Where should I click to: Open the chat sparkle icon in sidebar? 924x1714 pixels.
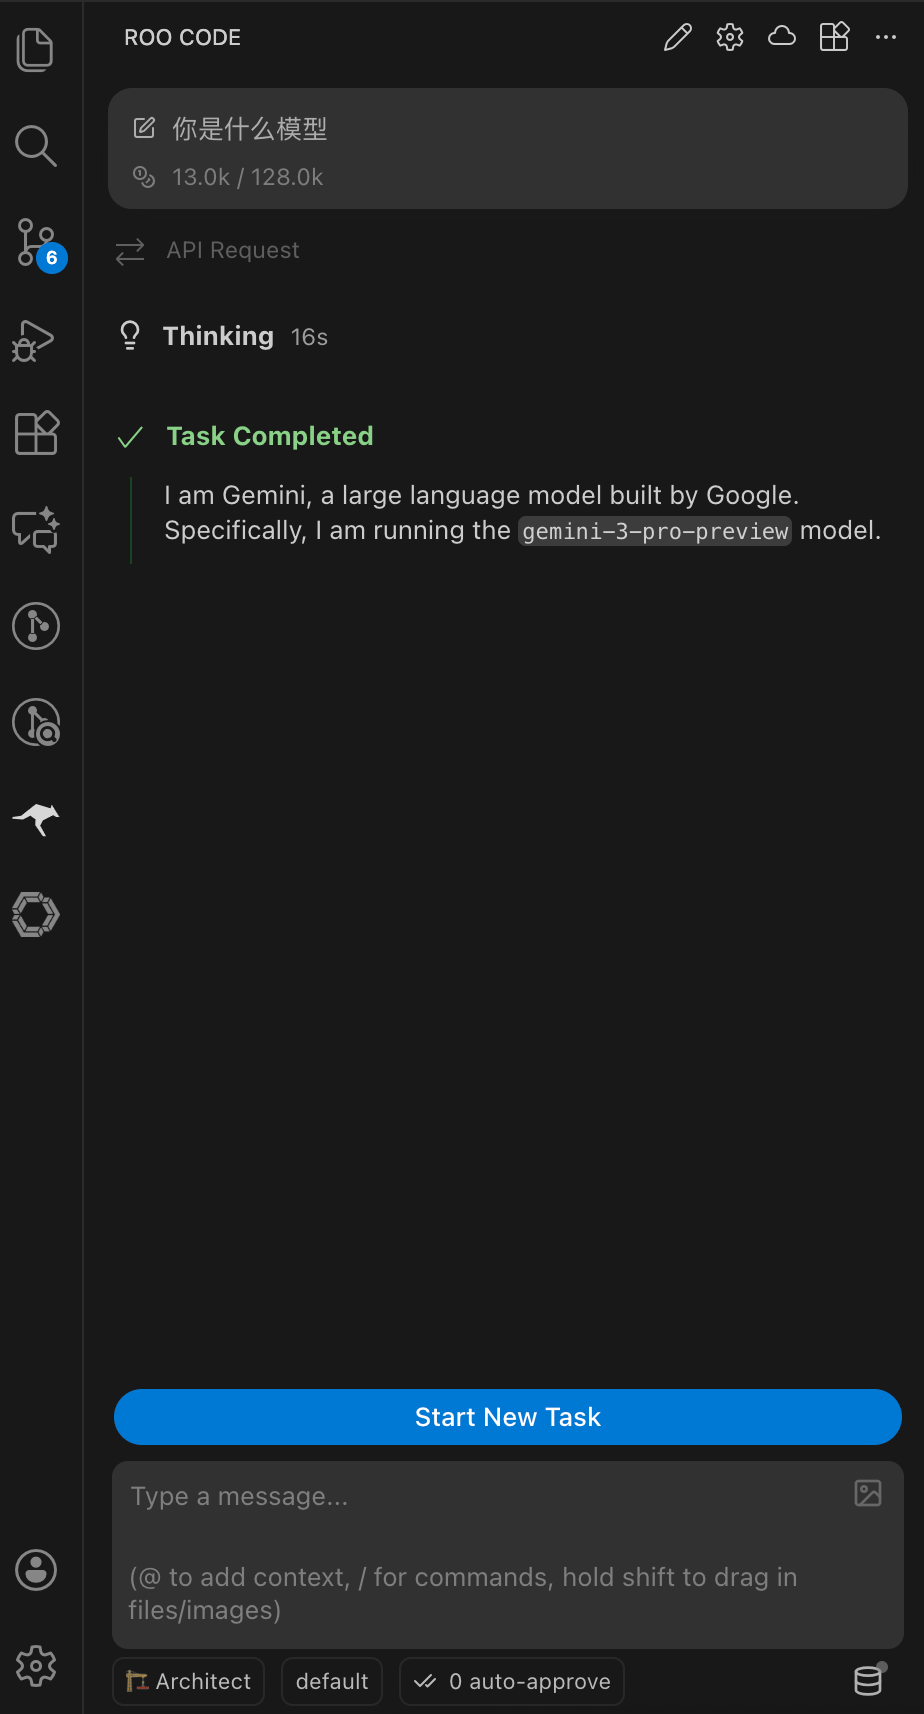[36, 530]
